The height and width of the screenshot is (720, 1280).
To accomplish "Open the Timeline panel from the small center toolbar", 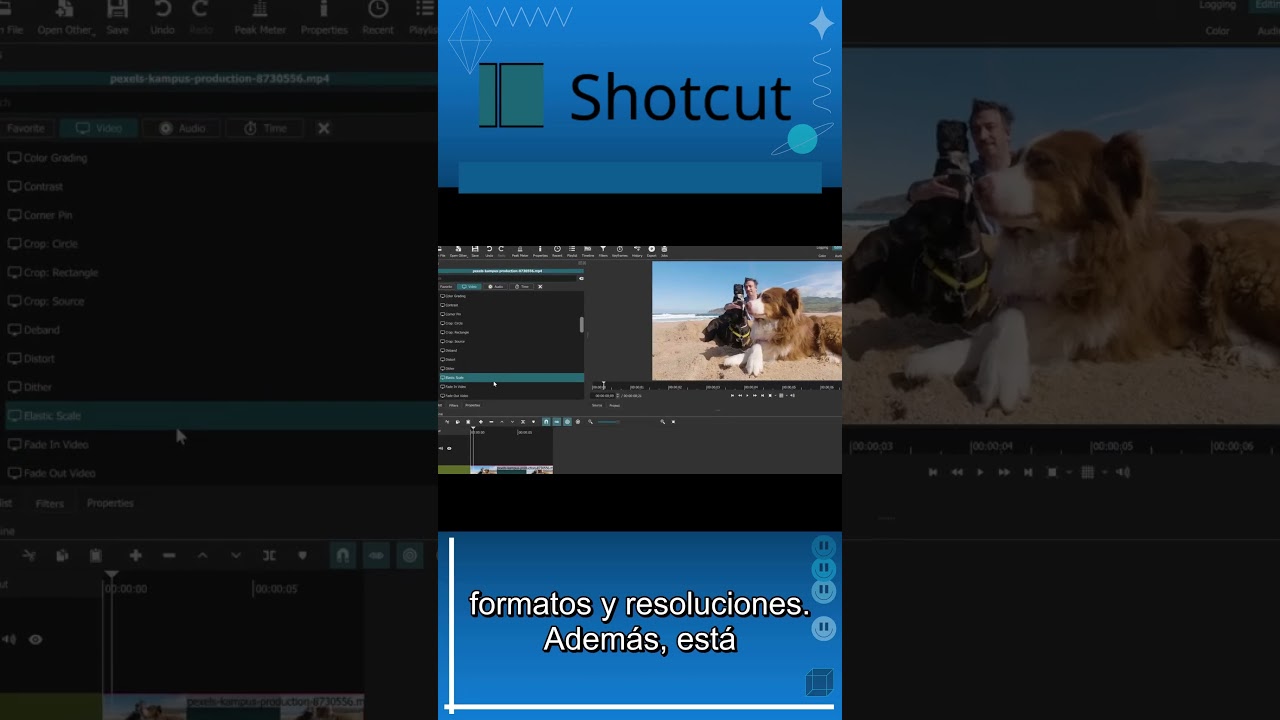I will (x=588, y=251).
